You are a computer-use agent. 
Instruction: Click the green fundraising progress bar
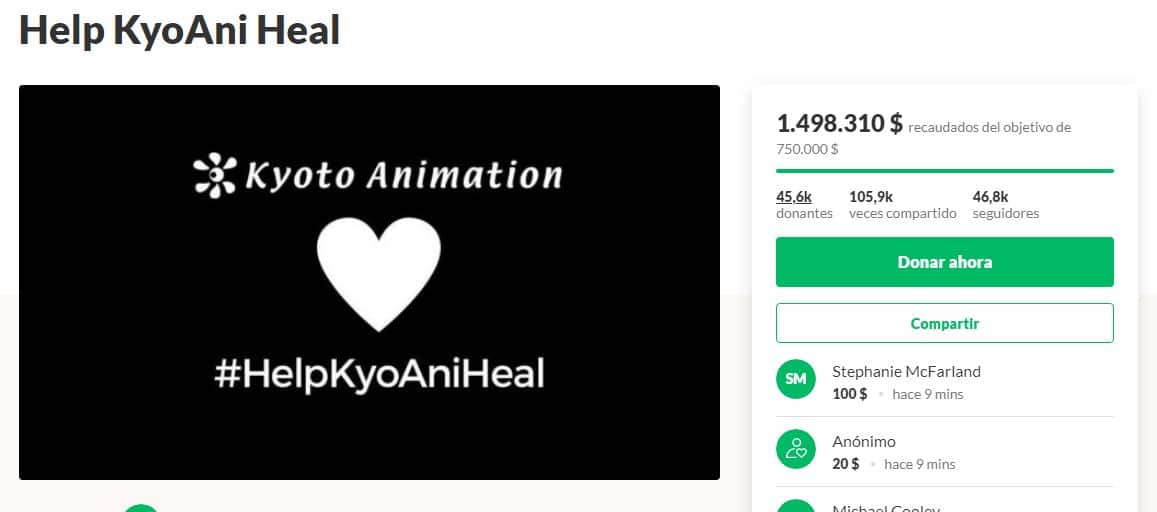point(944,171)
